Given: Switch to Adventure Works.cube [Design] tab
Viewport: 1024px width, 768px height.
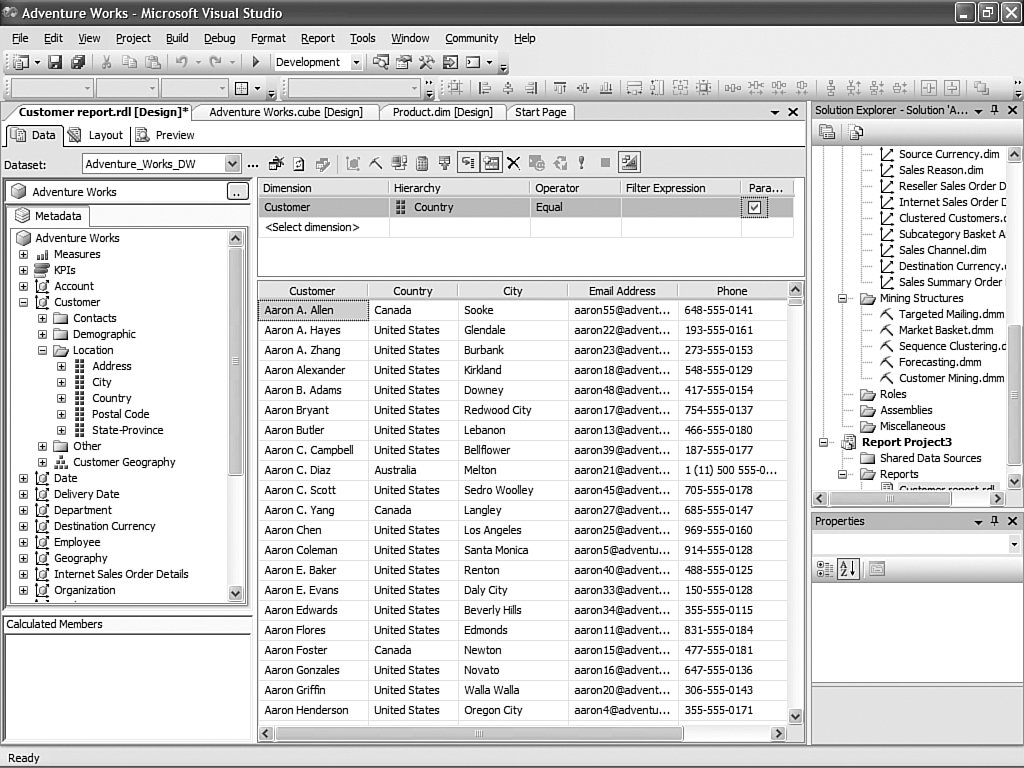Looking at the screenshot, I should (x=286, y=112).
